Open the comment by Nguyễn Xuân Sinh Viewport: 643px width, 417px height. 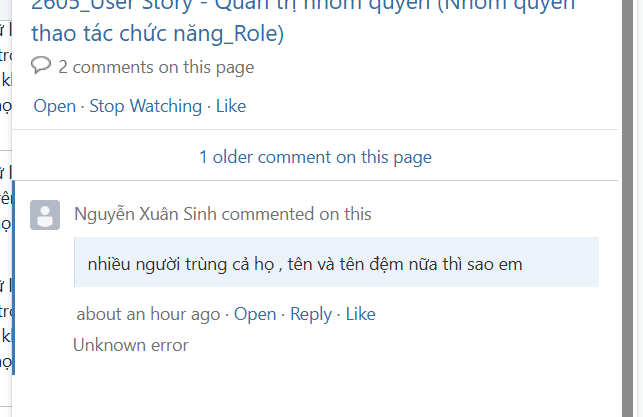[255, 314]
